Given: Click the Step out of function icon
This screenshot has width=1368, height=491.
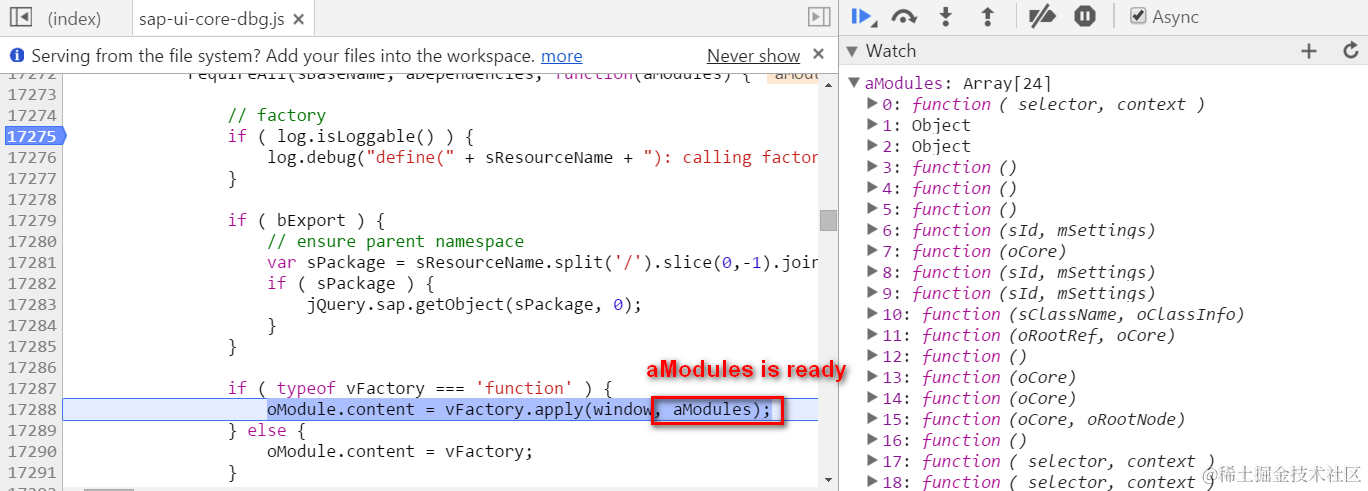Looking at the screenshot, I should pos(987,16).
